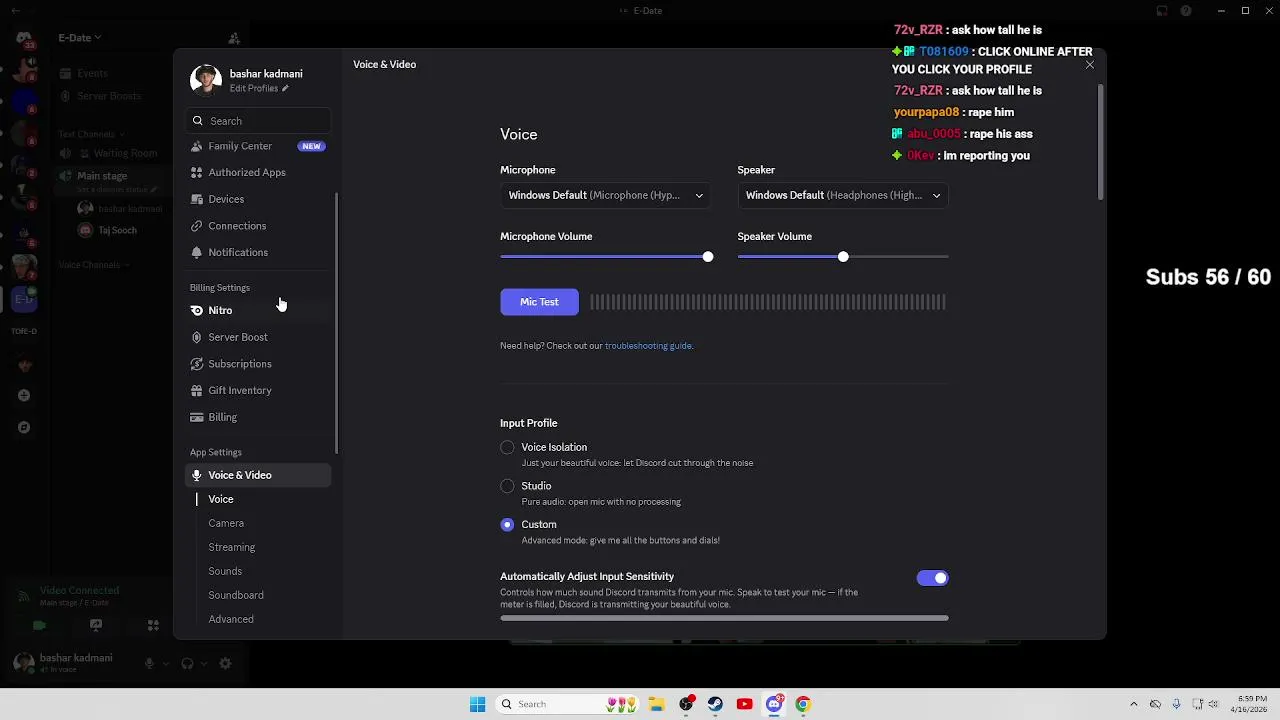The width and height of the screenshot is (1280, 720).
Task: Open Notifications settings page
Action: pos(258,252)
